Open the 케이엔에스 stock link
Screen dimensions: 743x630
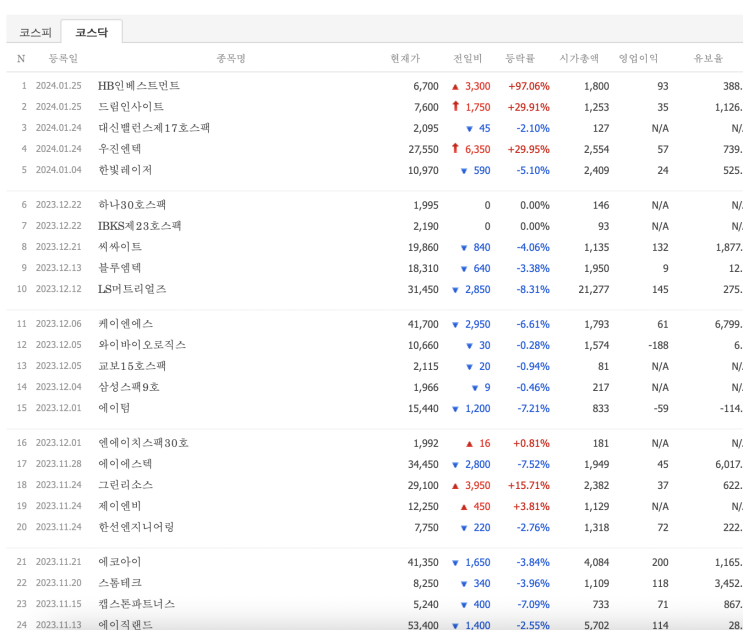coord(125,324)
